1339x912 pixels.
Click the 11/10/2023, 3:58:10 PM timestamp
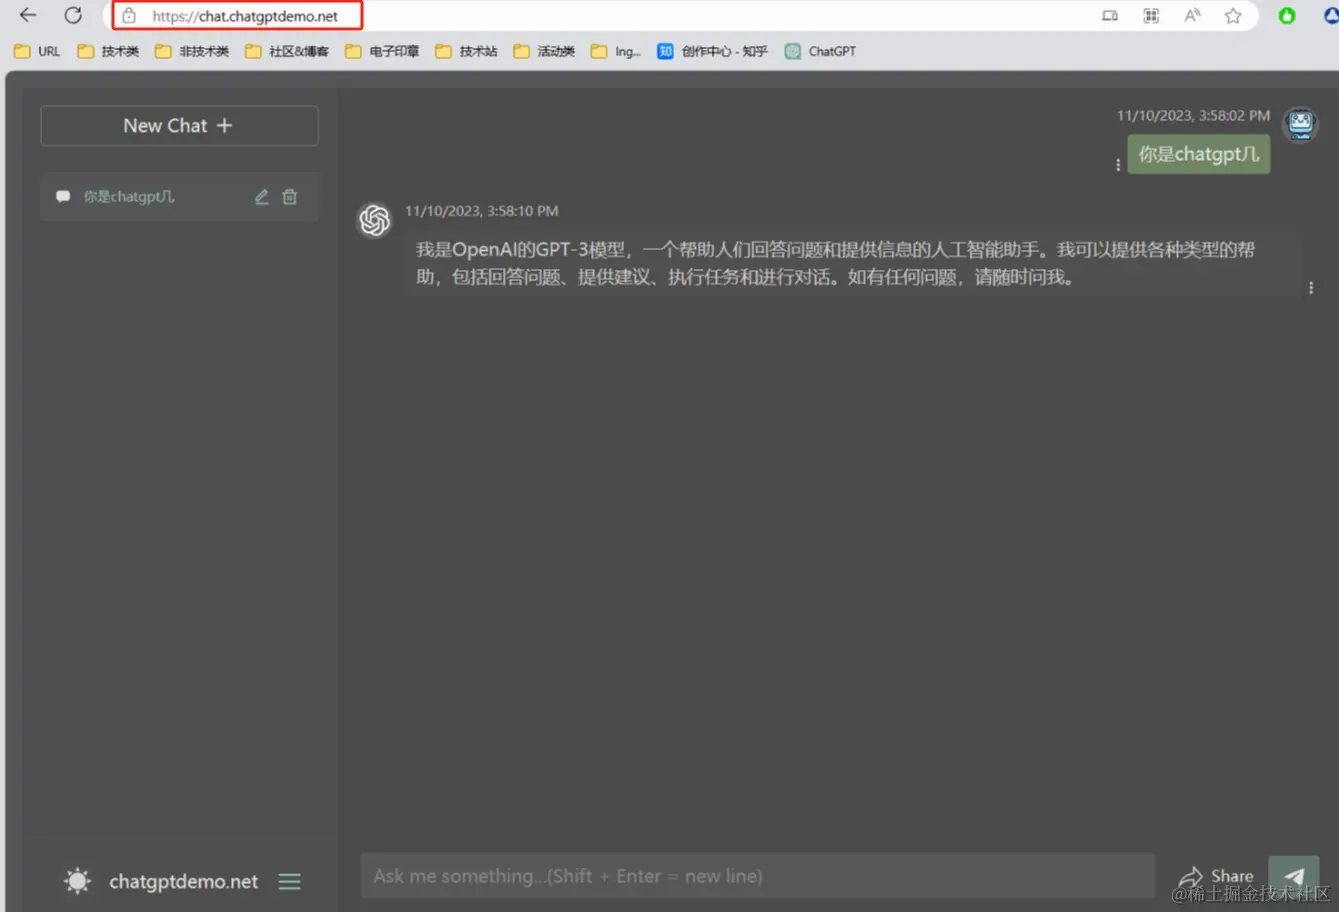pyautogui.click(x=481, y=211)
